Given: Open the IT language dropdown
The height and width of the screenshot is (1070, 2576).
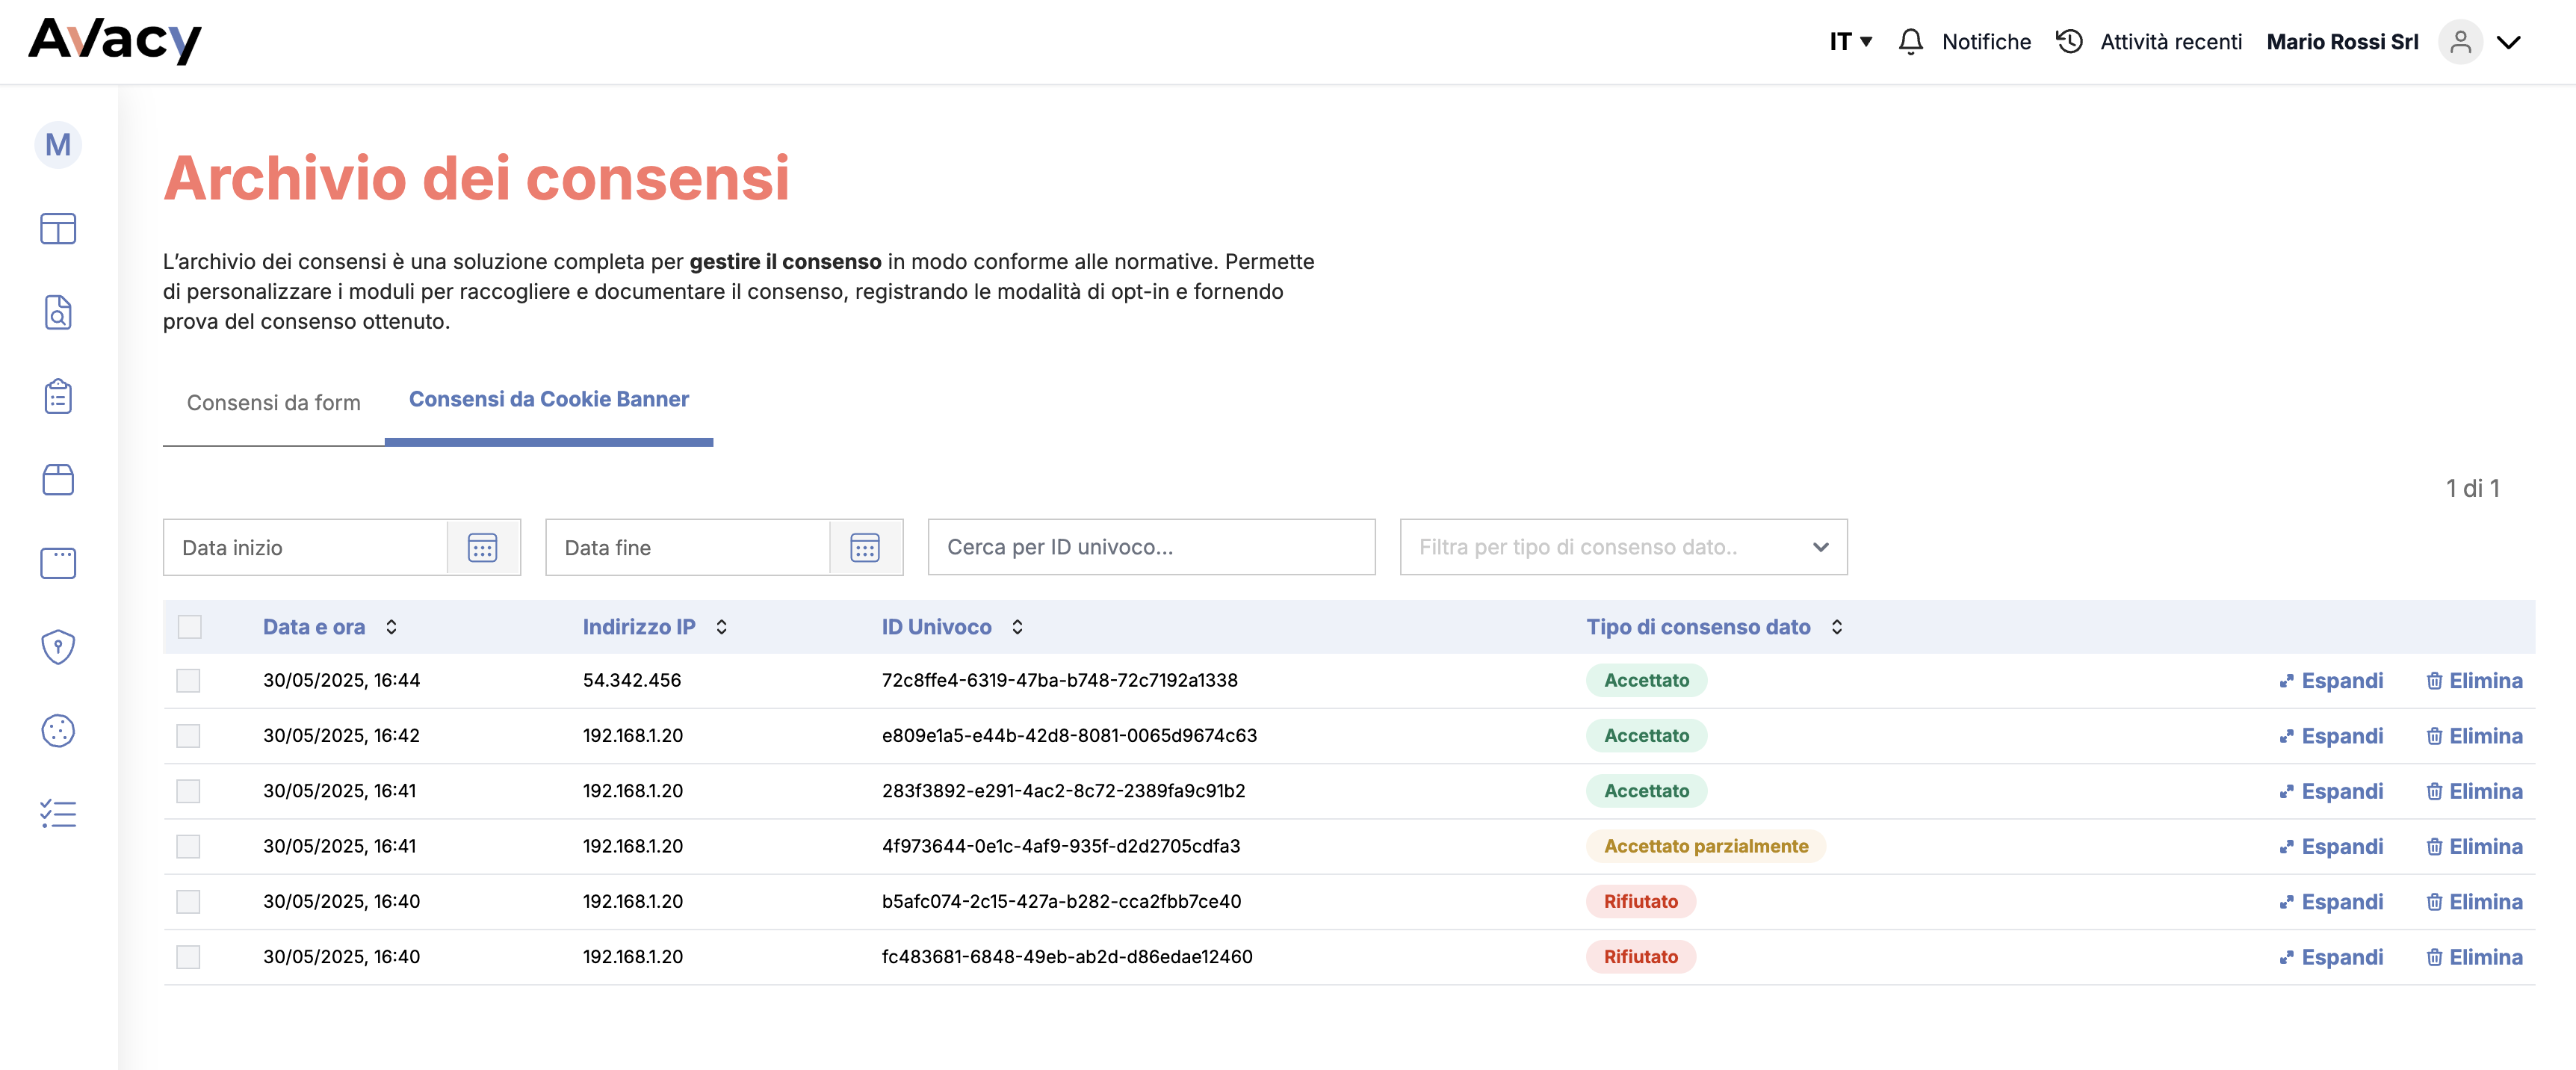Looking at the screenshot, I should pyautogui.click(x=1850, y=42).
